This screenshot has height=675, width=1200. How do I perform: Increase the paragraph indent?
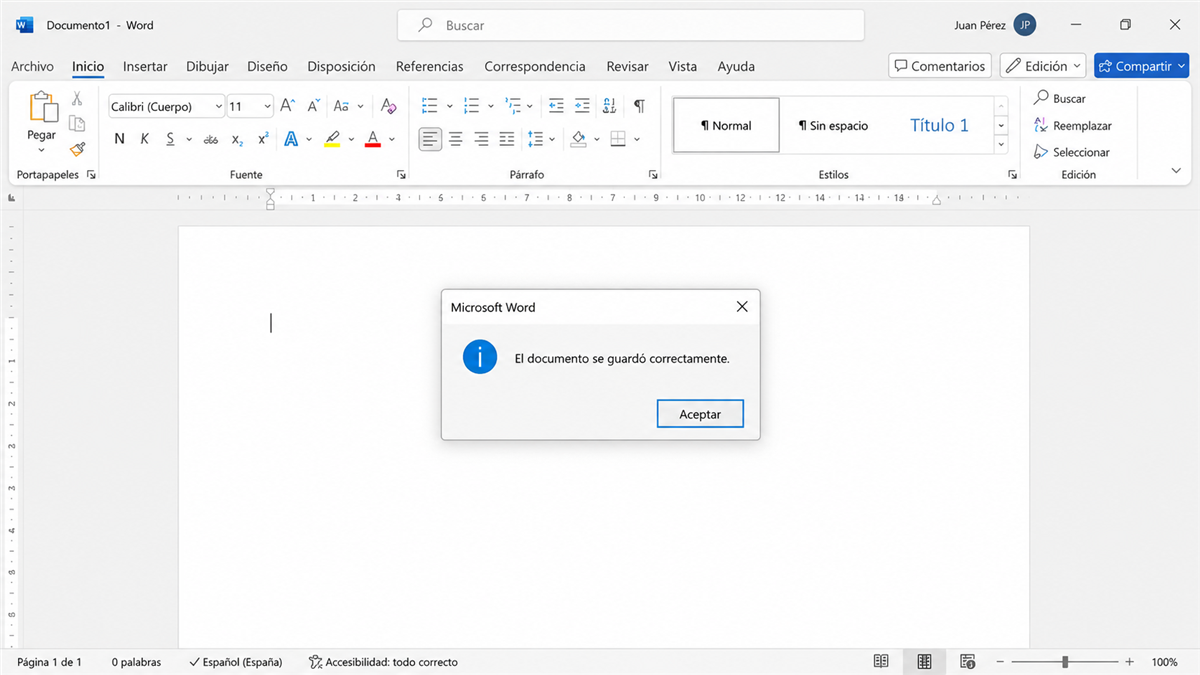pos(582,106)
